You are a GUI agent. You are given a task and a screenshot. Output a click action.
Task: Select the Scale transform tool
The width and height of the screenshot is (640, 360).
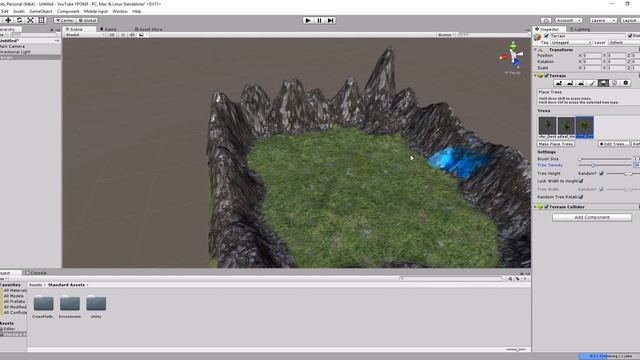pos(30,20)
